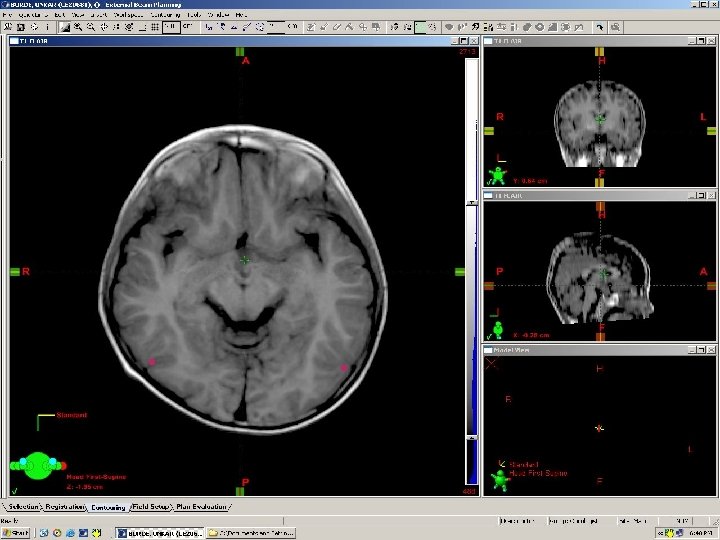The image size is (720, 540).
Task: Click the orange handle beside the A in sagittal view
Action: point(711,286)
